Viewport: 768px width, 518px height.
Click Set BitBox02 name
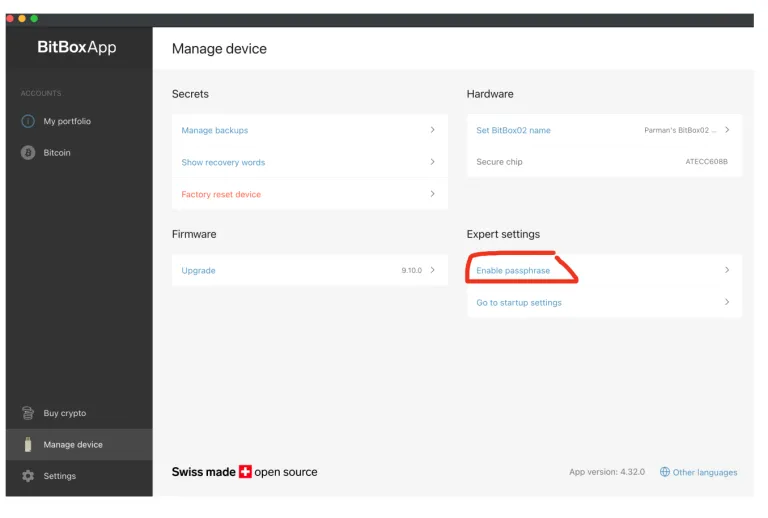click(513, 130)
